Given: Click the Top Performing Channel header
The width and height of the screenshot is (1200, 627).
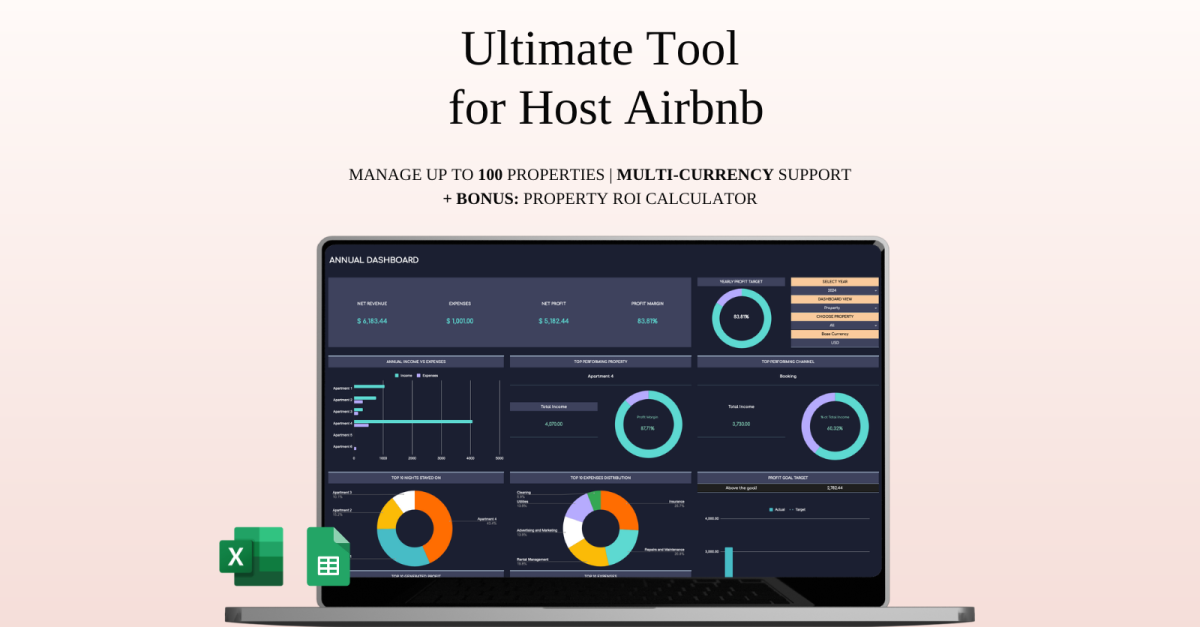Looking at the screenshot, I should (788, 361).
